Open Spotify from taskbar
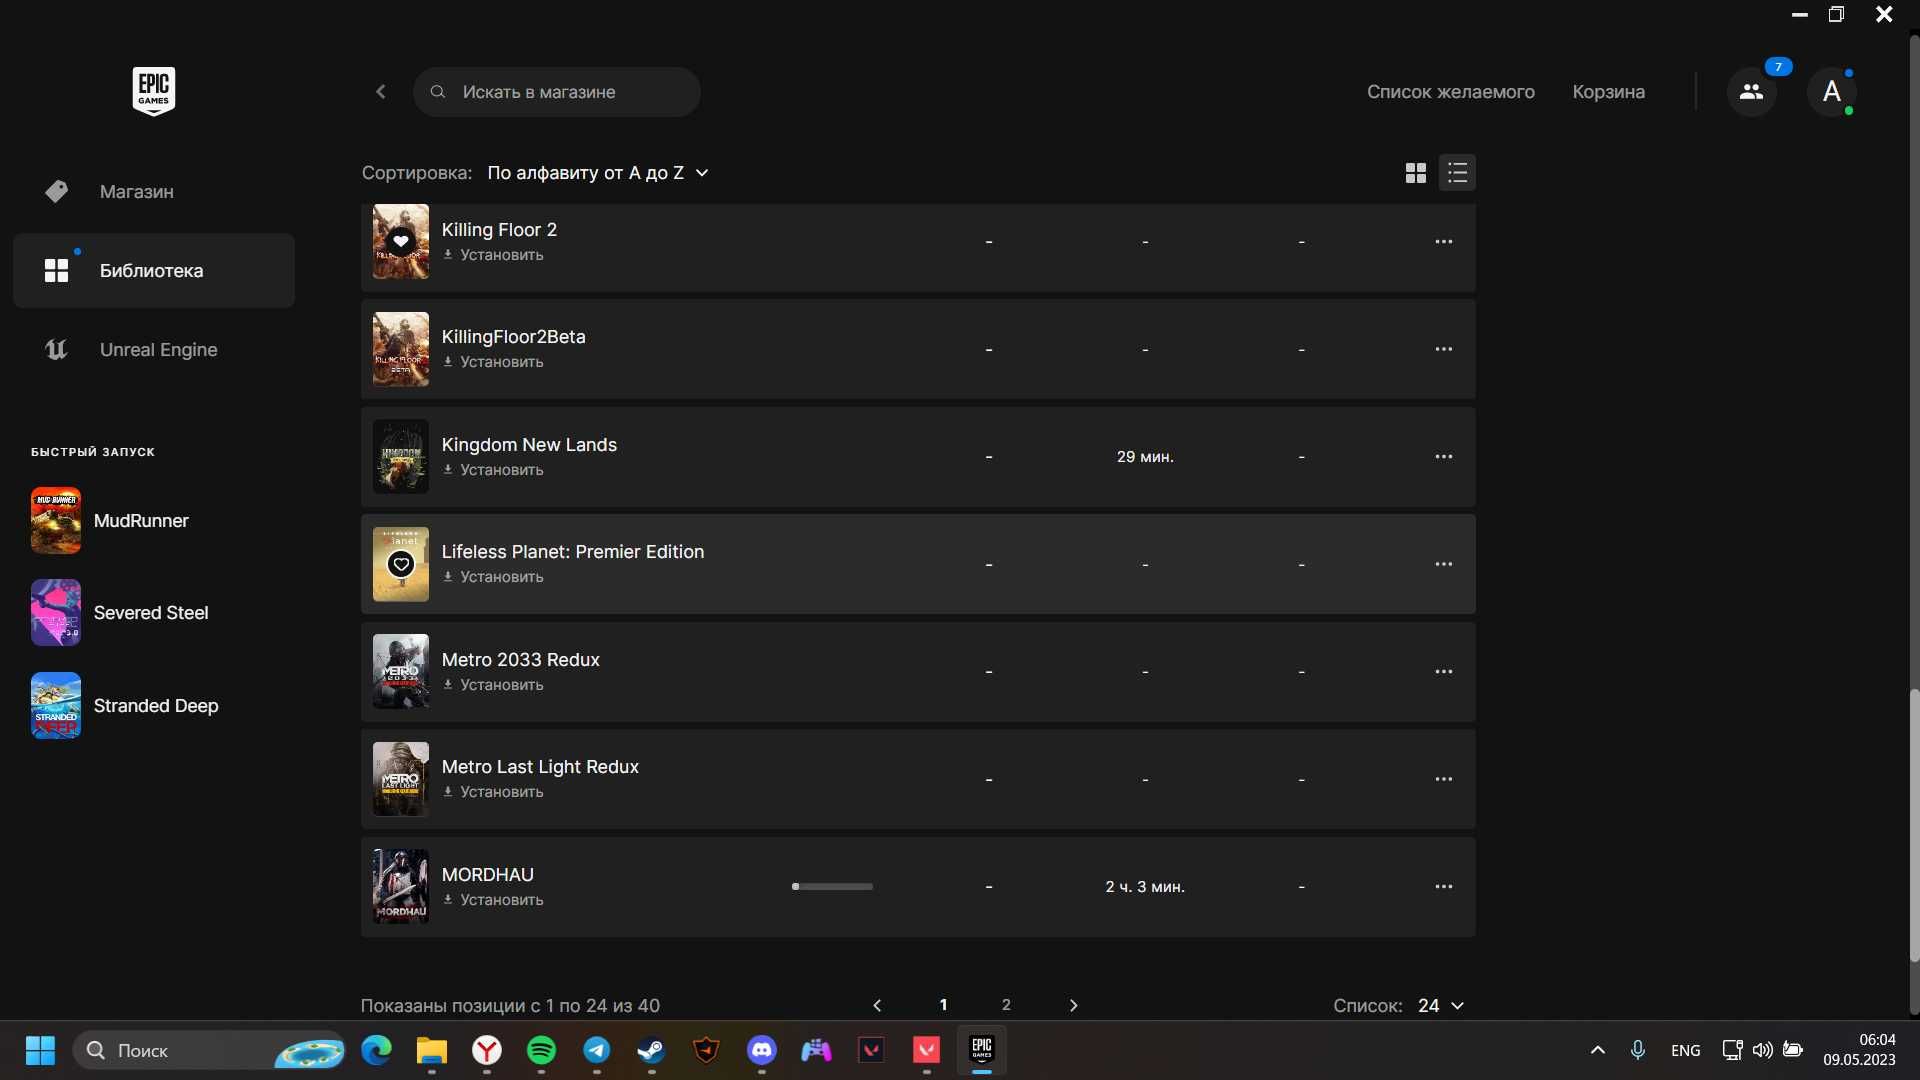This screenshot has width=1920, height=1080. [x=541, y=1050]
